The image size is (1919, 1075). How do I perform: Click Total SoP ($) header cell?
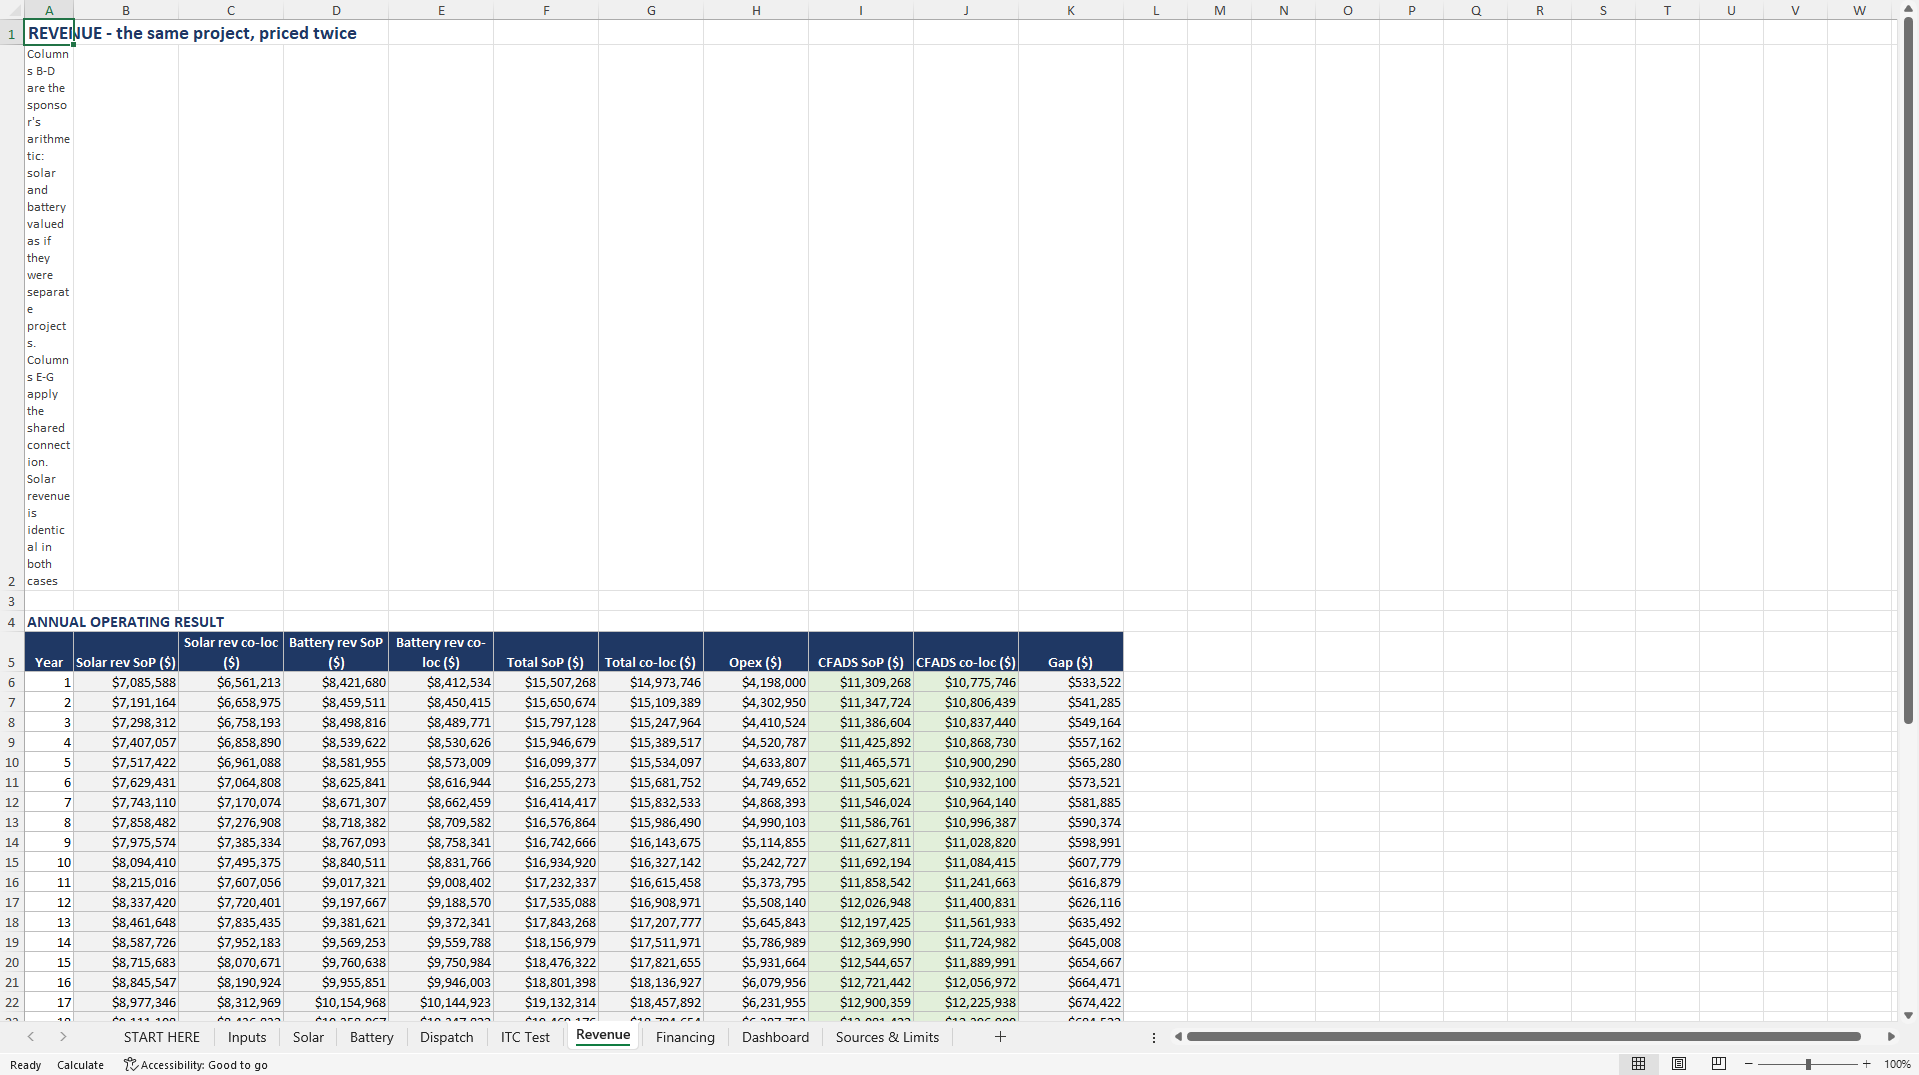[546, 652]
